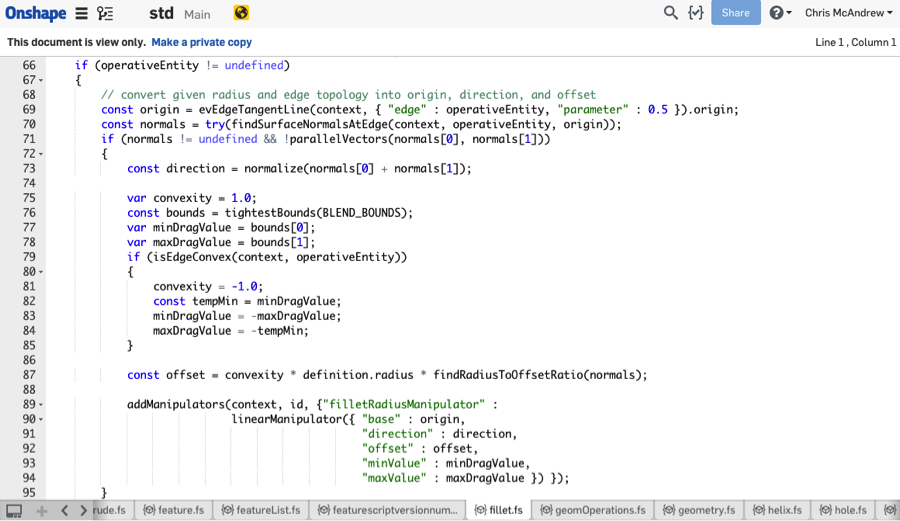900x521 pixels.
Task: Open the tab manager monitor icon
Action: click(x=14, y=510)
